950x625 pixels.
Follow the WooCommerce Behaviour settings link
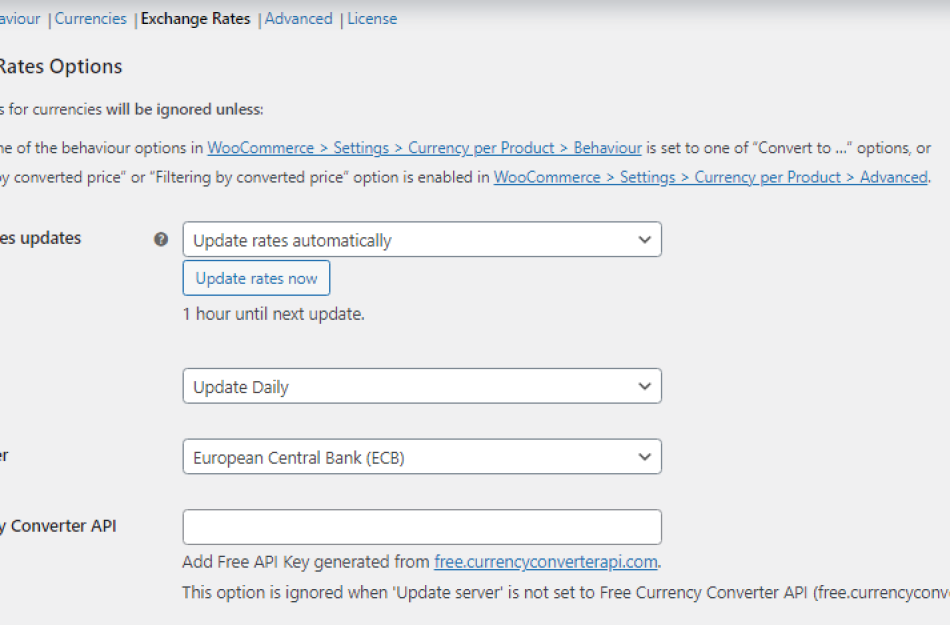424,147
